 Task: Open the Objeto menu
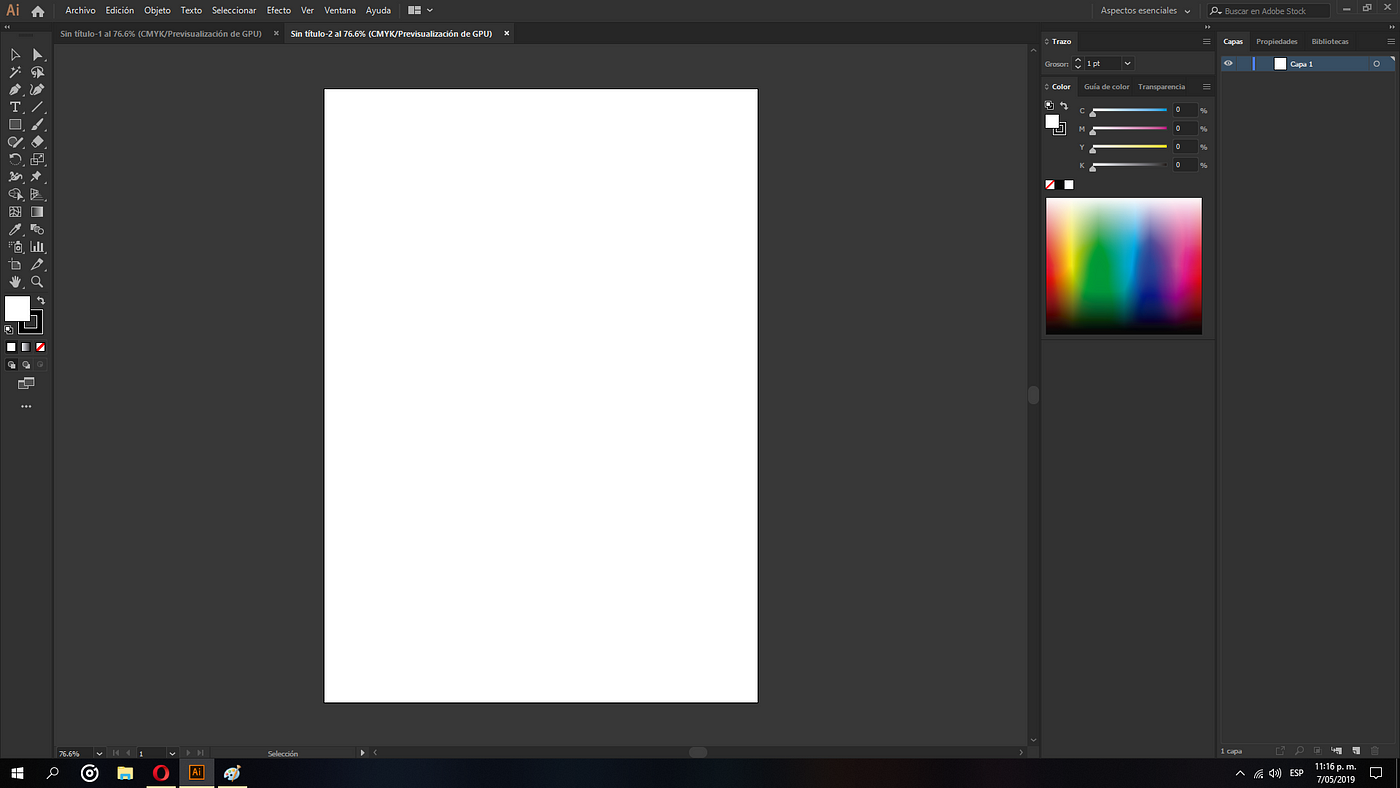[157, 11]
